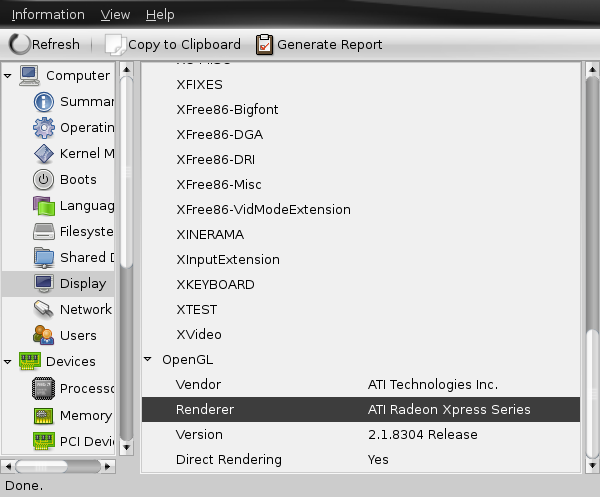Screen dimensions: 600x497
Task: Select the XFree86-VidModeExtension row
Action: coord(361,210)
